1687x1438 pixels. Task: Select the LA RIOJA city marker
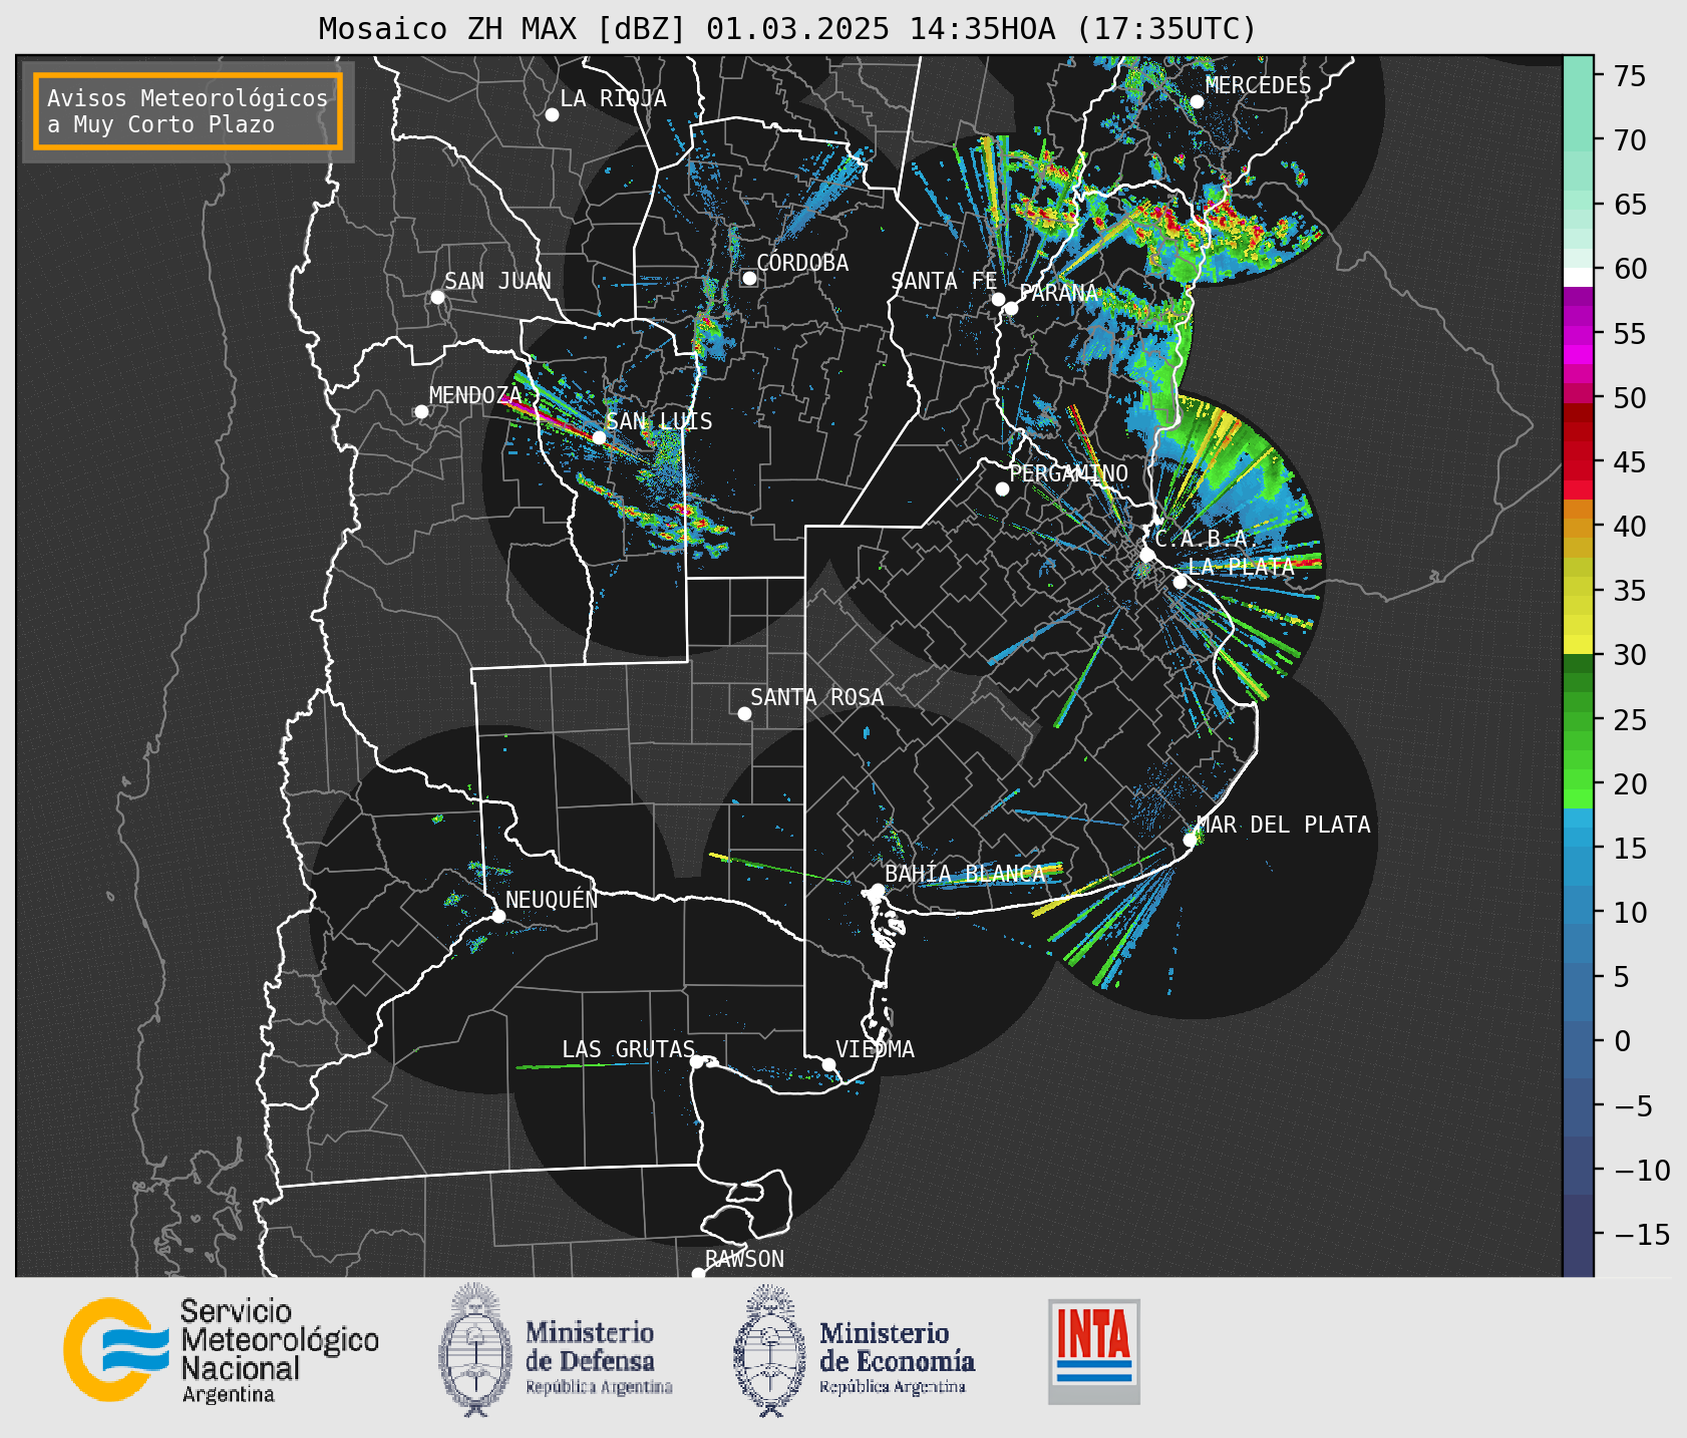click(x=552, y=115)
